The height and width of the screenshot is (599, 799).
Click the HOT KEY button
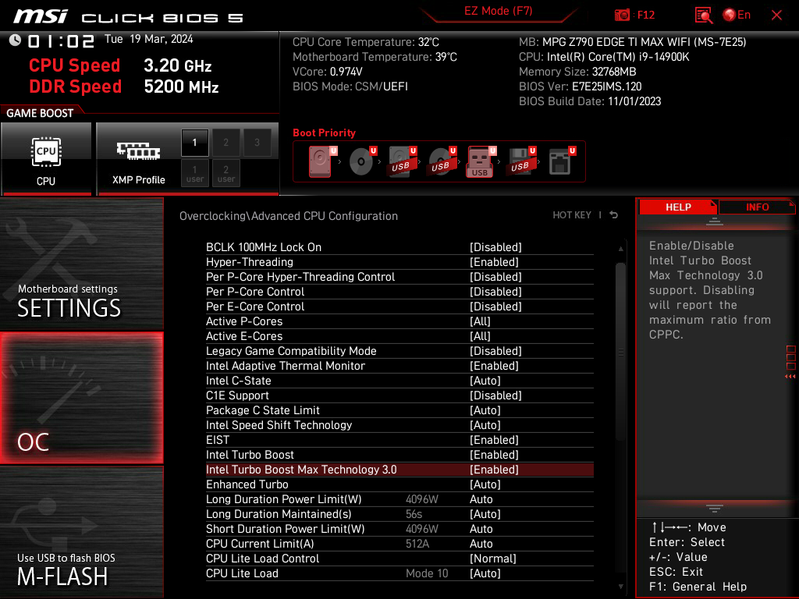tap(572, 215)
